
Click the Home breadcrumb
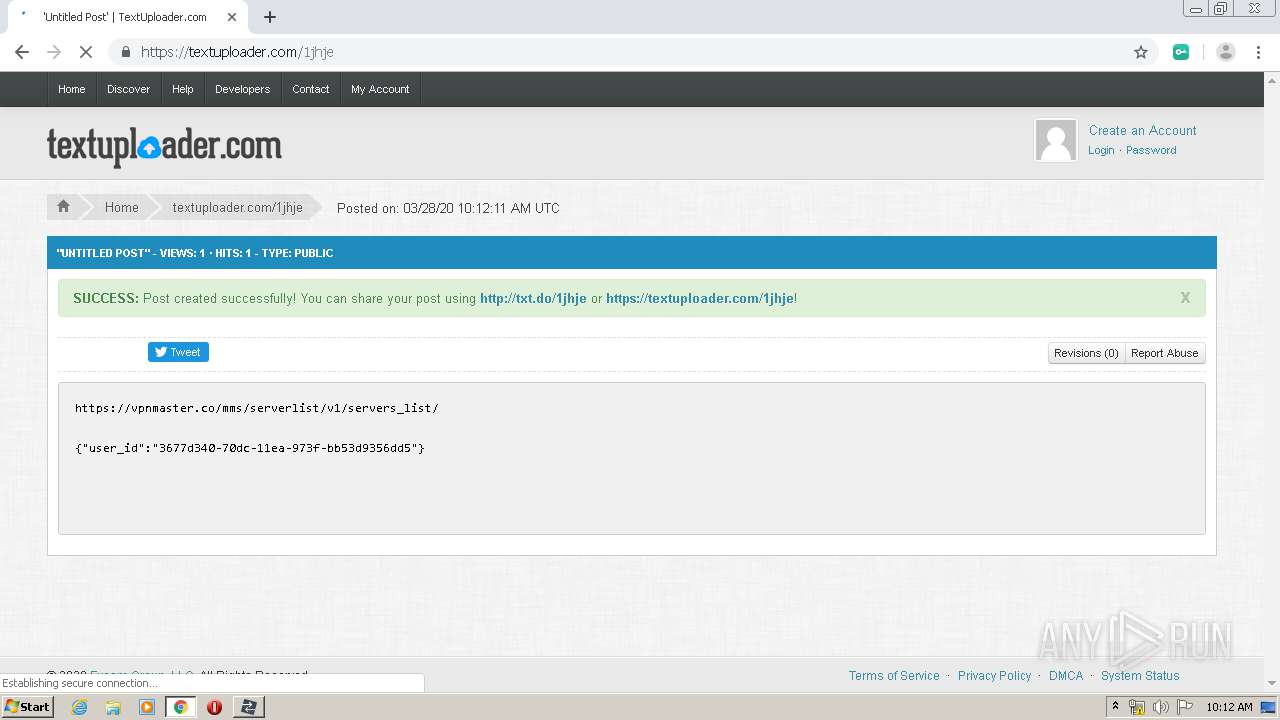pos(122,207)
